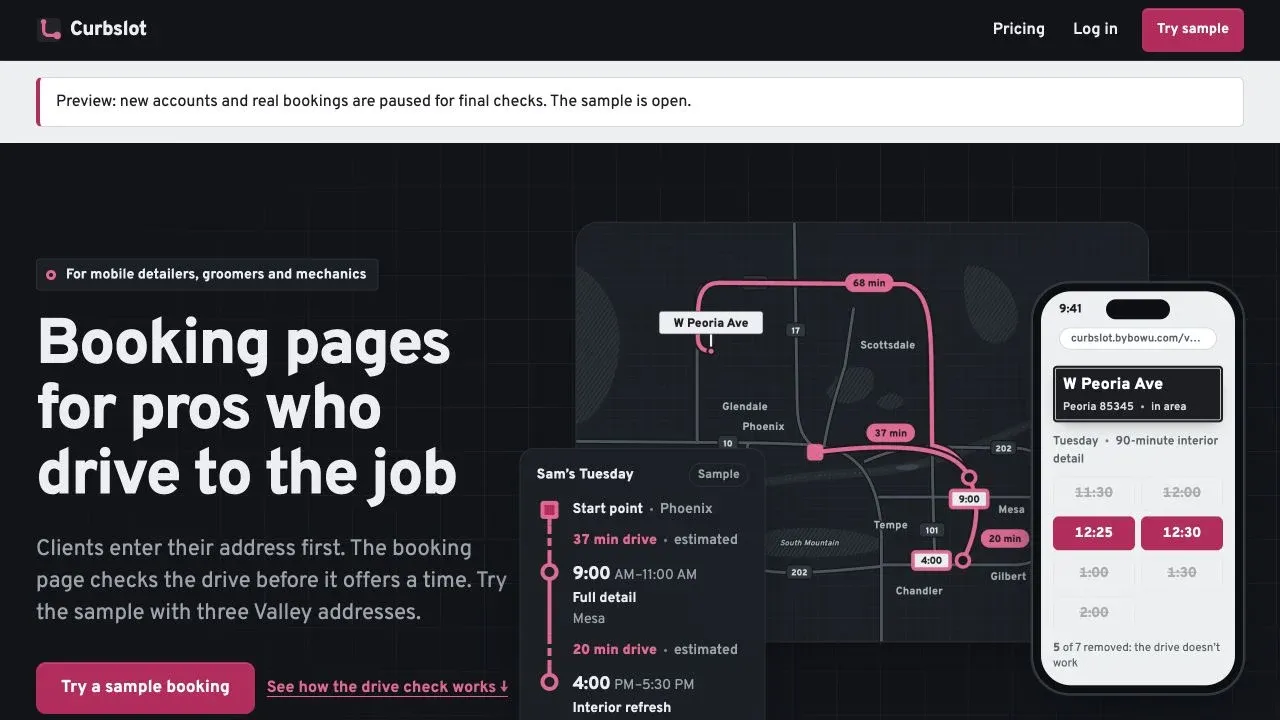
Task: Follow See how the drive check works link
Action: (x=387, y=687)
